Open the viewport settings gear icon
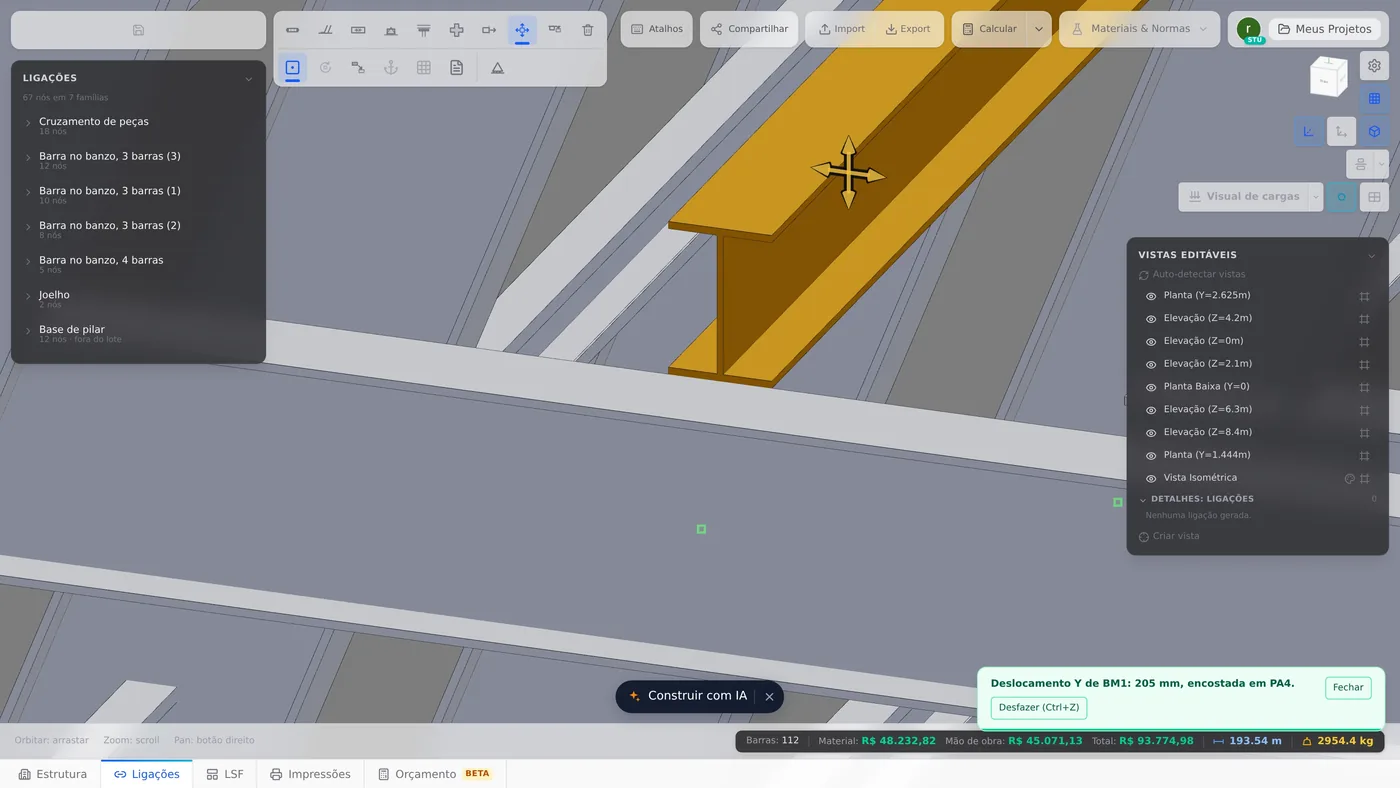Viewport: 1400px width, 788px height. 1375,66
